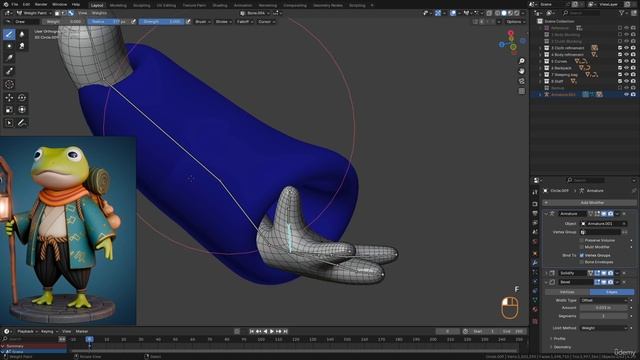This screenshot has height=360, width=640.
Task: Click the Blender logo menu icon
Action: (6, 4)
